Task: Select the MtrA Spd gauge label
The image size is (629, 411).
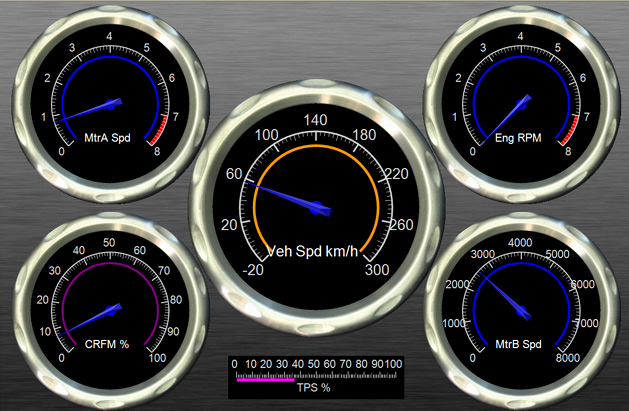Action: (108, 138)
